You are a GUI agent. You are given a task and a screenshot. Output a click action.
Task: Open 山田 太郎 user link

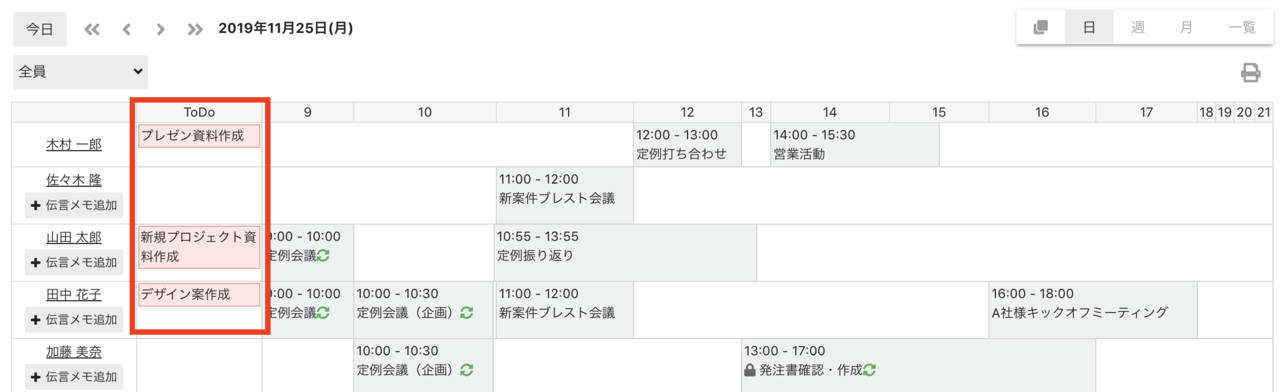click(74, 237)
